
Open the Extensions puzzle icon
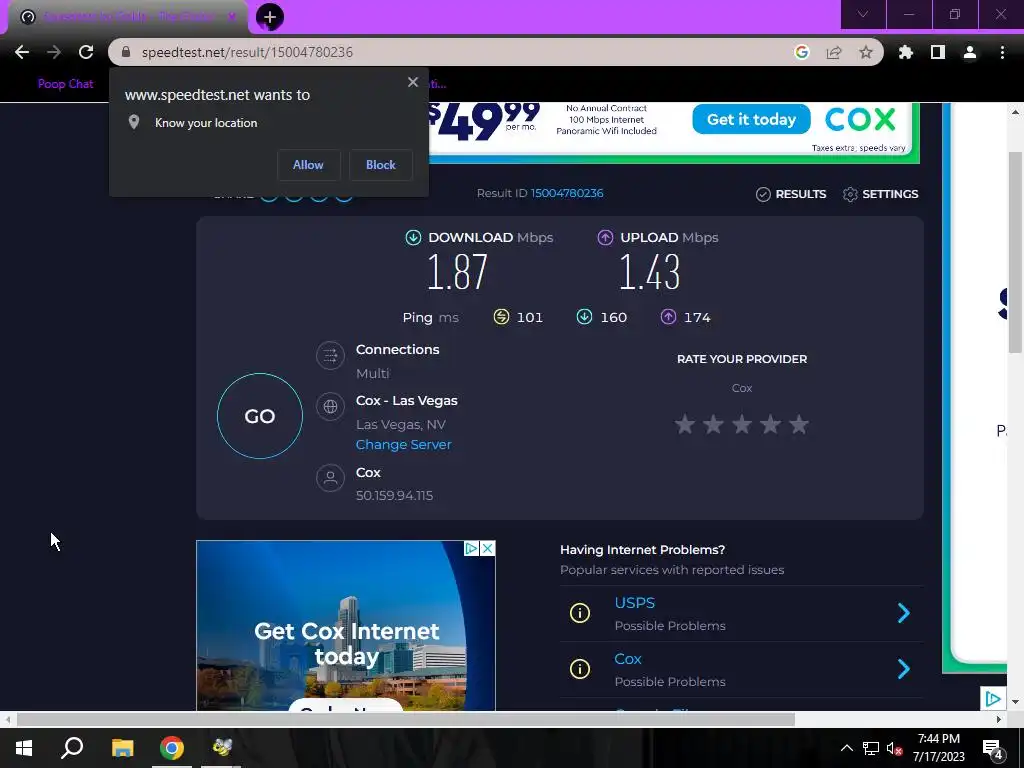[x=906, y=52]
